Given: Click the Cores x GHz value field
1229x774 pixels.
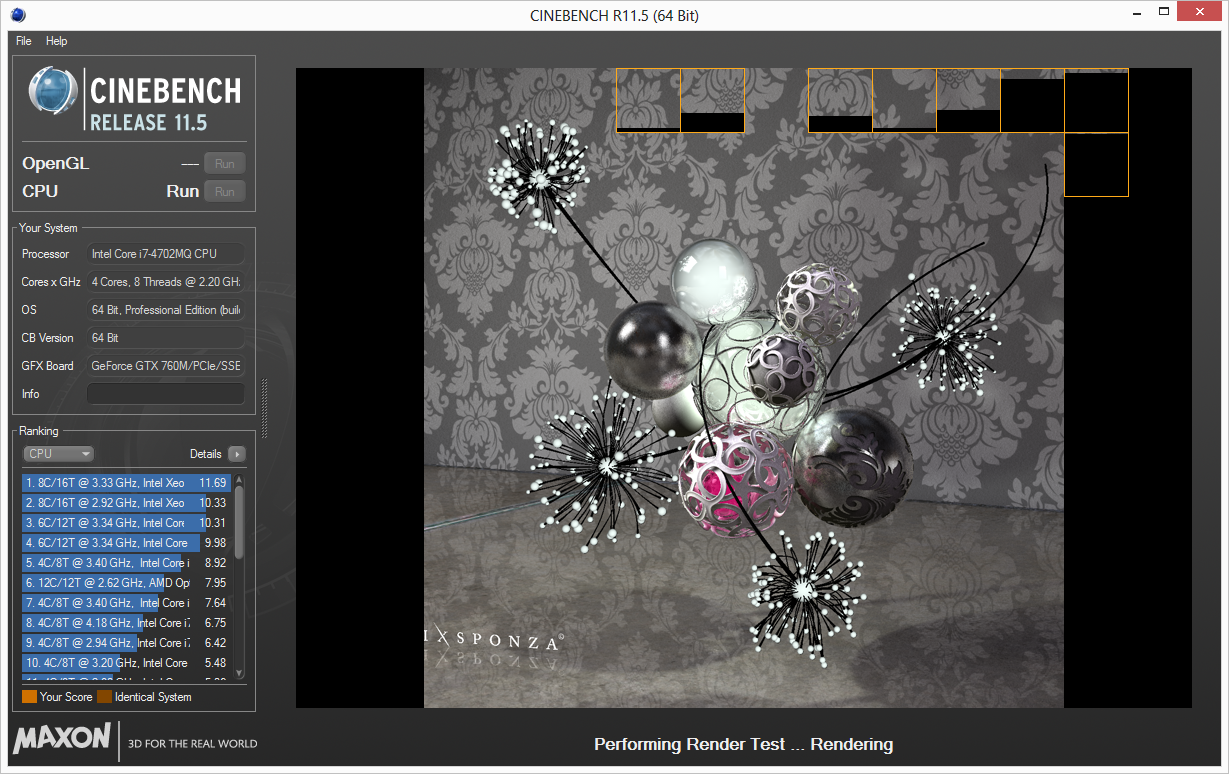Looking at the screenshot, I should click(166, 282).
